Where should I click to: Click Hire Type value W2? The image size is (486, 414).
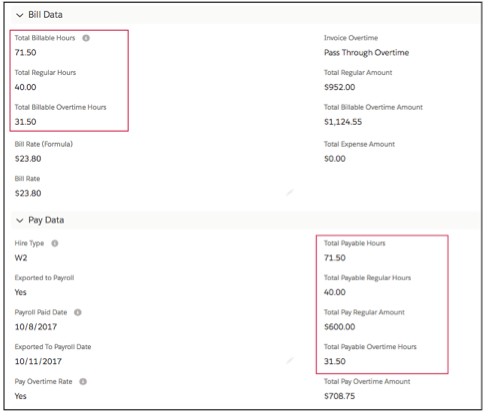pos(21,258)
